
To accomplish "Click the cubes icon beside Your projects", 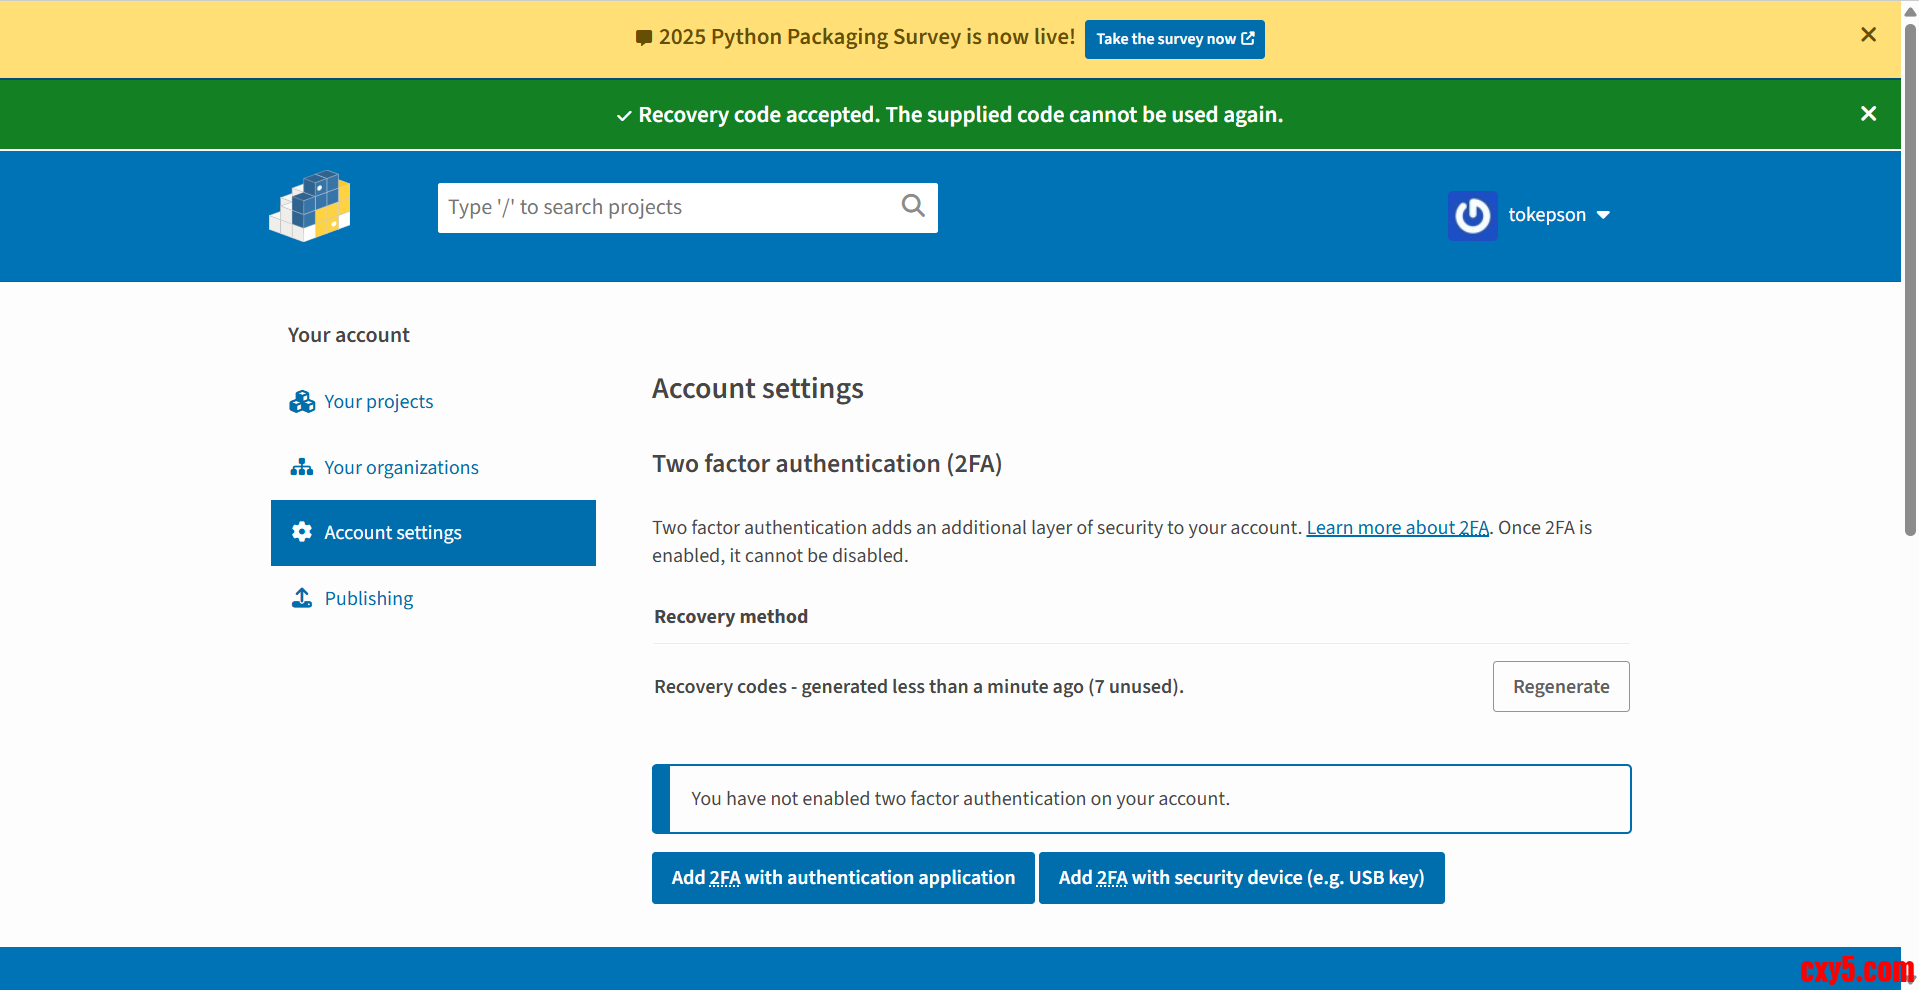I will 301,402.
